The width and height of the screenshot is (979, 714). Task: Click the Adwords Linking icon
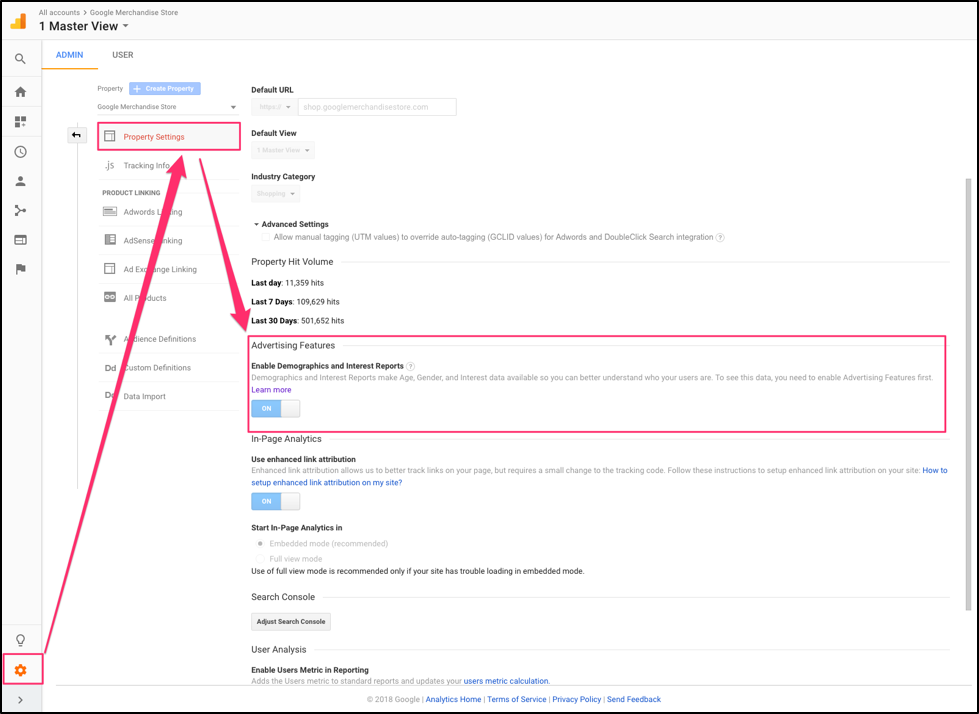[x=110, y=212]
